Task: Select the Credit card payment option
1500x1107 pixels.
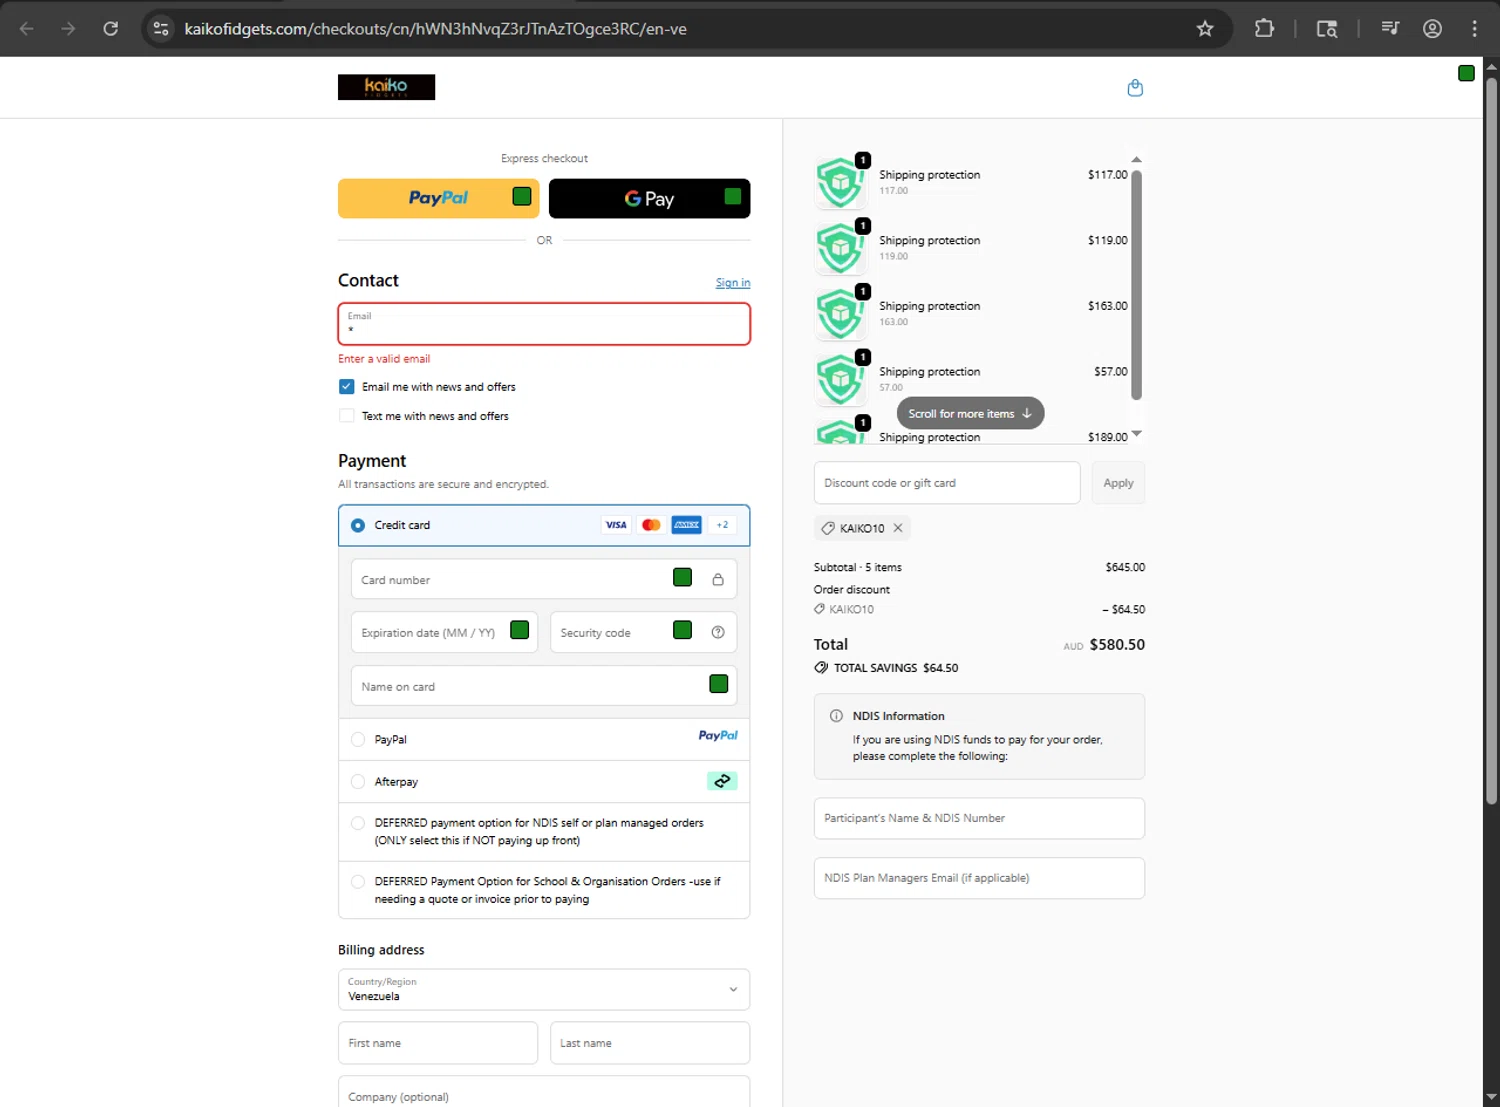Action: pyautogui.click(x=358, y=525)
